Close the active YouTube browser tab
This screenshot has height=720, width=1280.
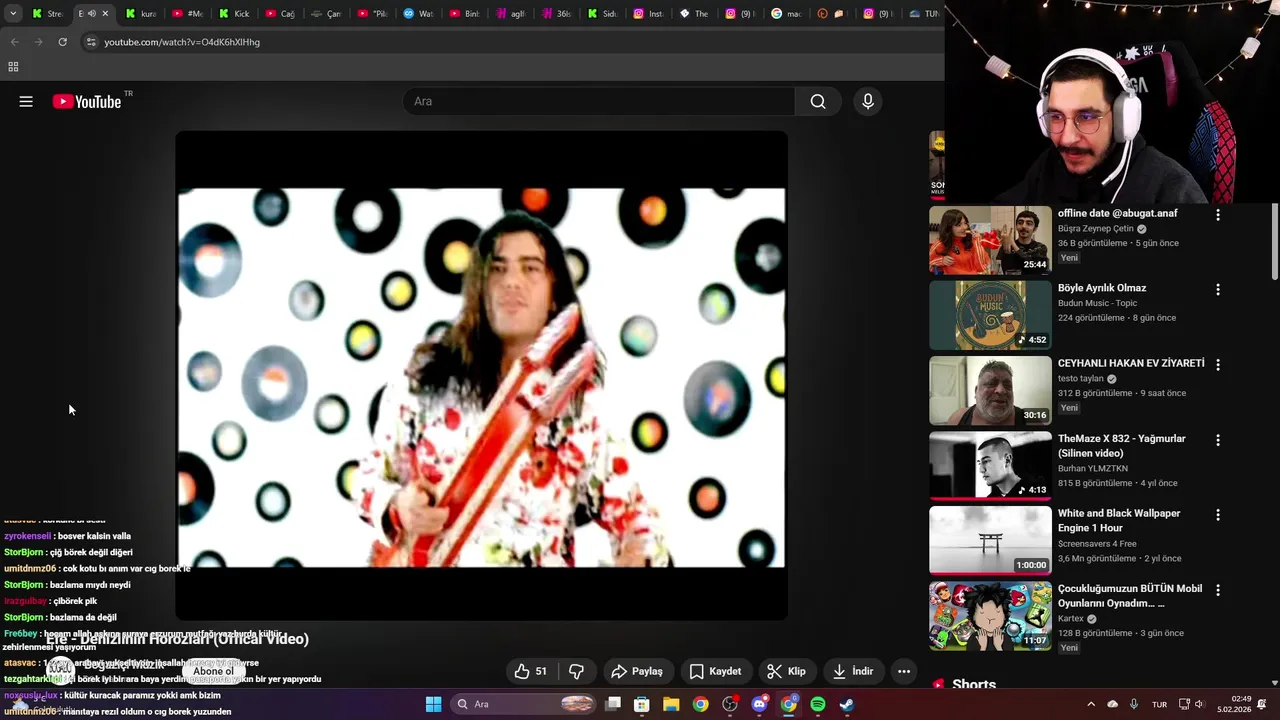click(x=105, y=14)
